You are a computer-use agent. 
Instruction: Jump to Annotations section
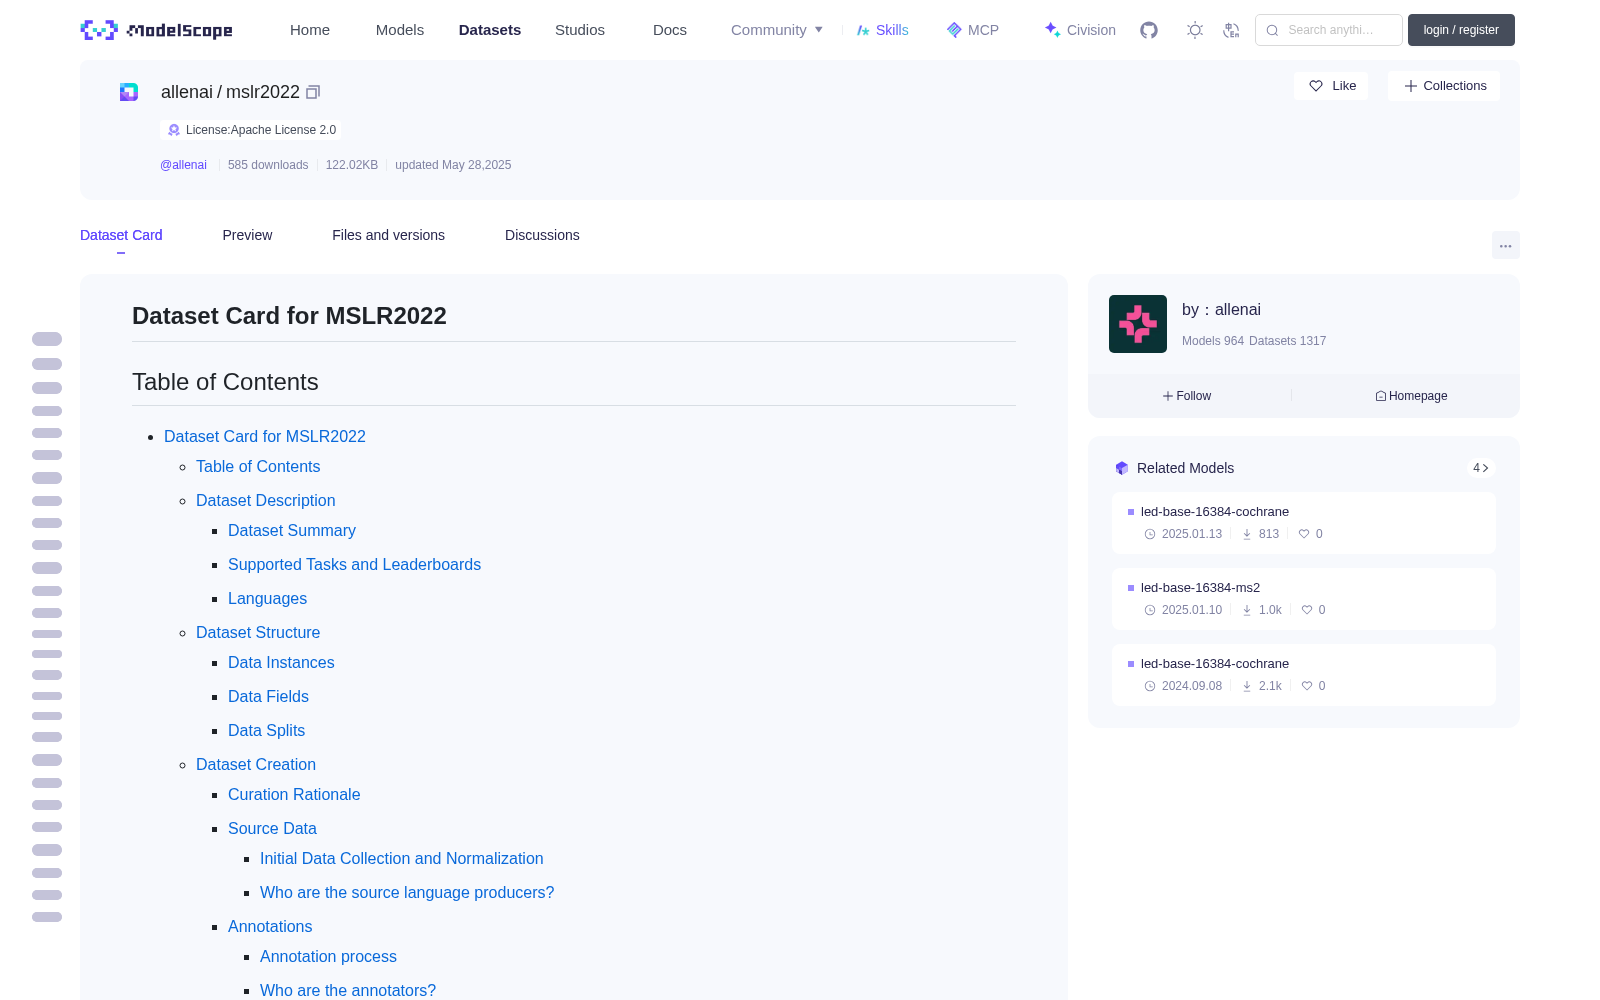pos(270,926)
